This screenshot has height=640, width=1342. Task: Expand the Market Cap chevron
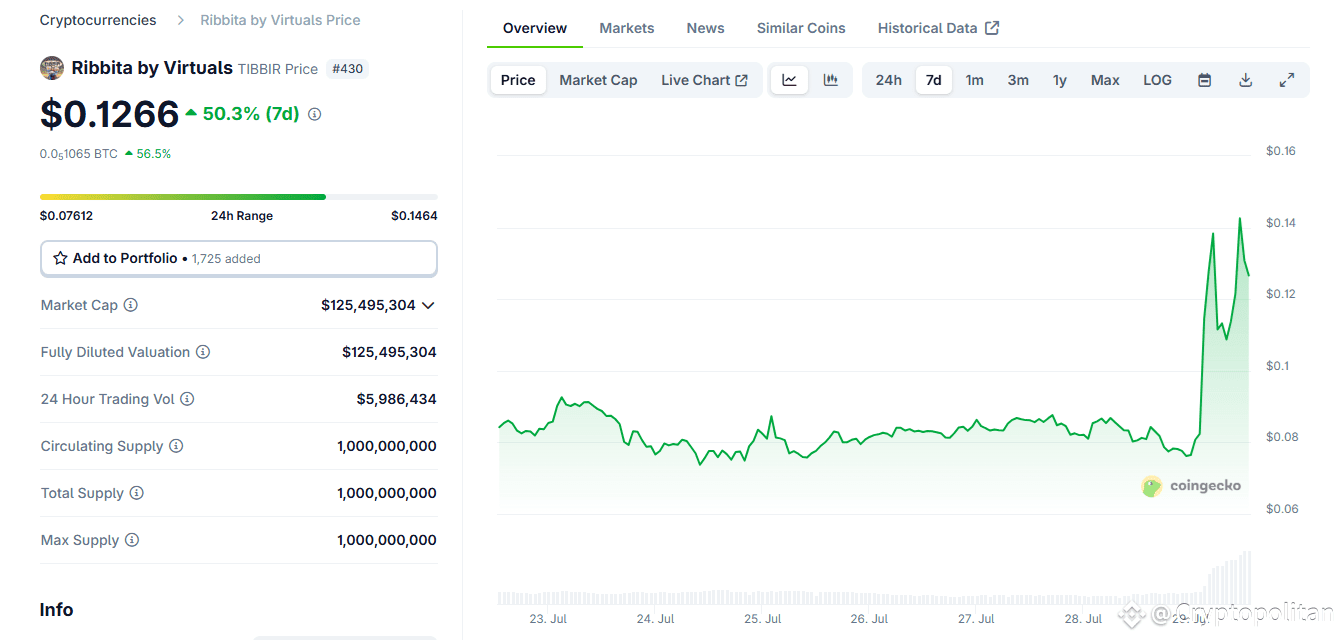429,305
